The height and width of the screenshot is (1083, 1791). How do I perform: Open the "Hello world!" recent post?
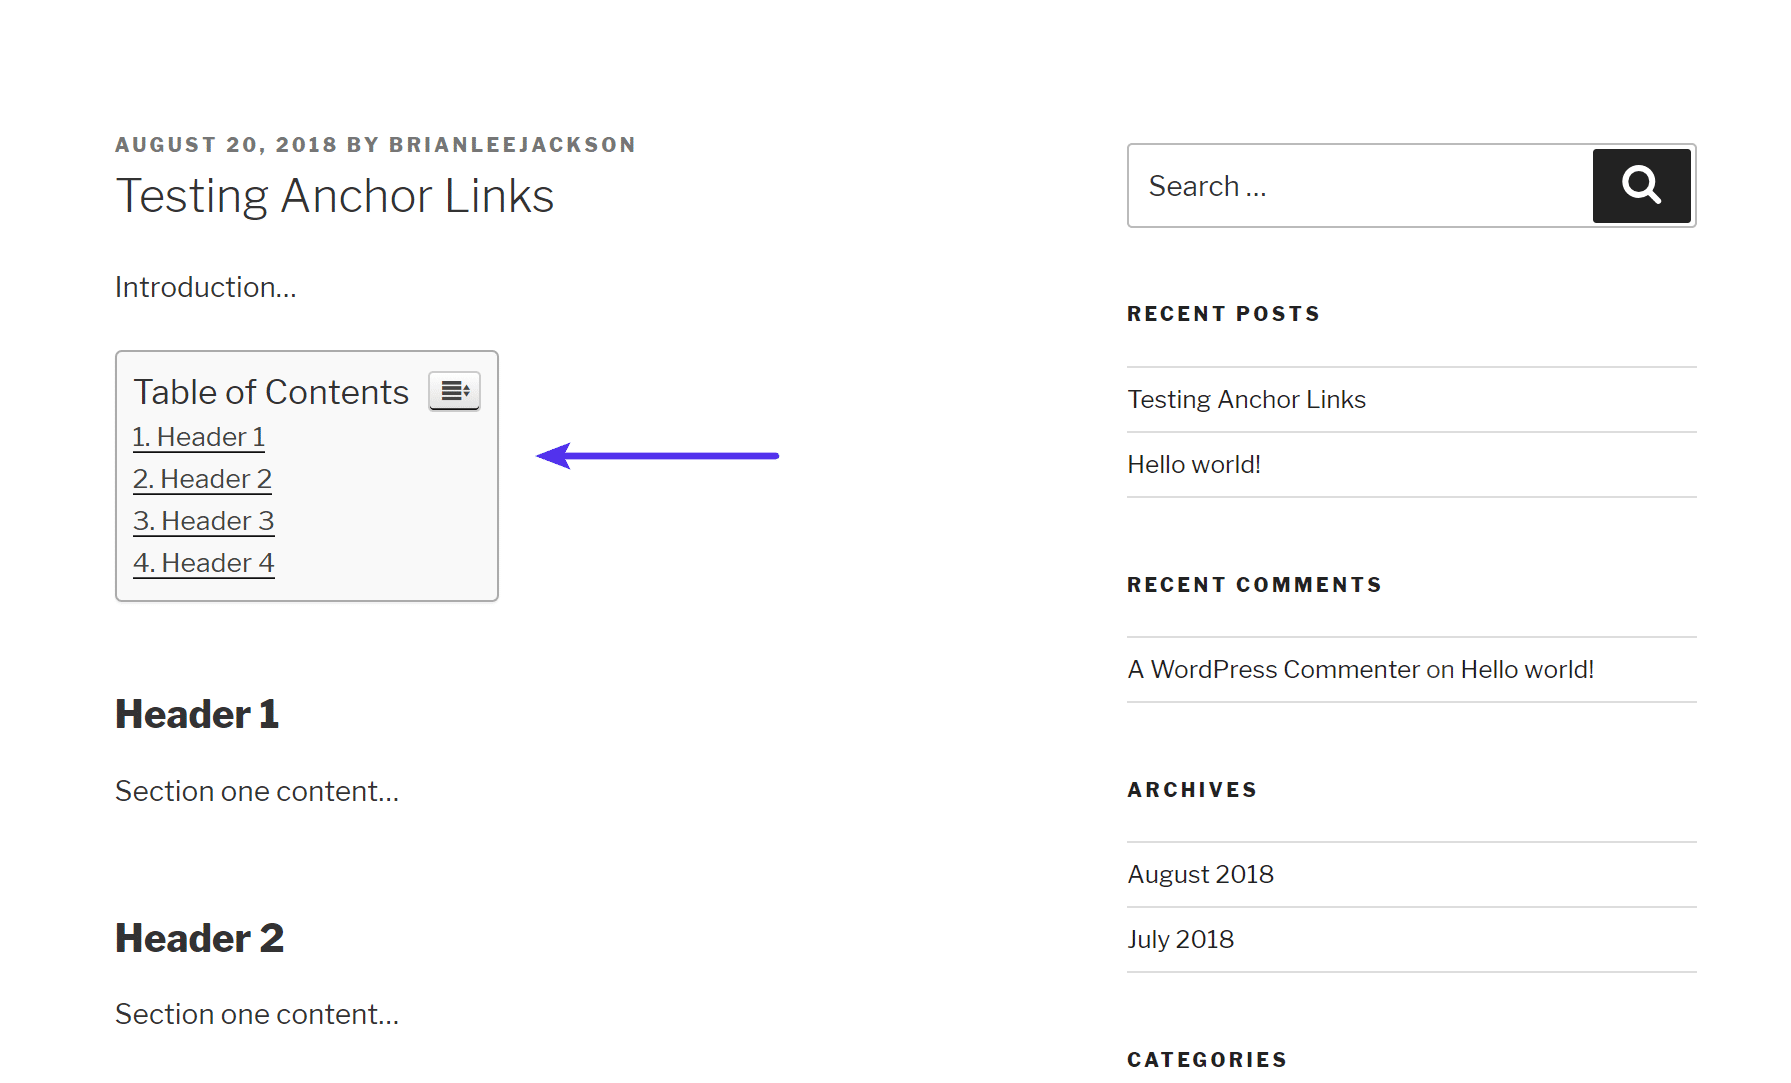click(1193, 464)
